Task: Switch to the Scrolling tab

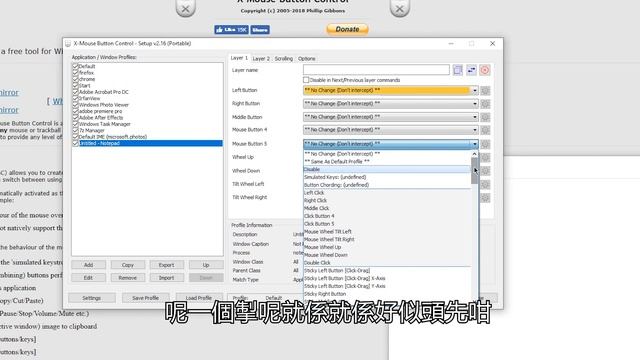Action: click(x=284, y=59)
